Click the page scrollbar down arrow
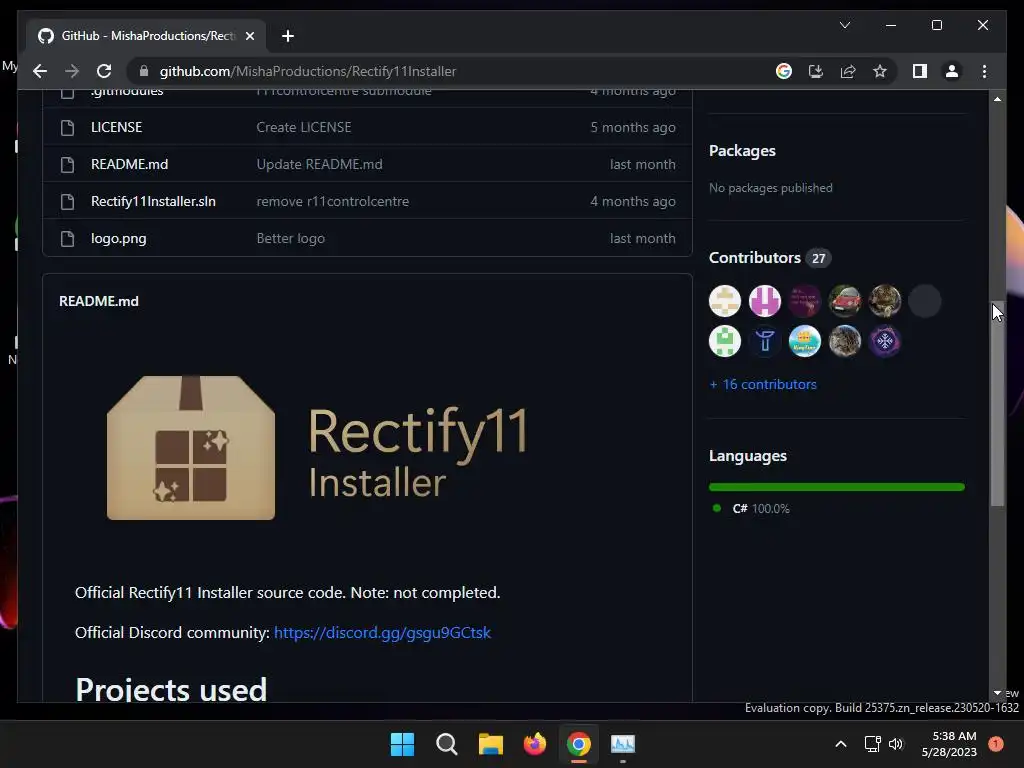1024x768 pixels. click(x=997, y=693)
